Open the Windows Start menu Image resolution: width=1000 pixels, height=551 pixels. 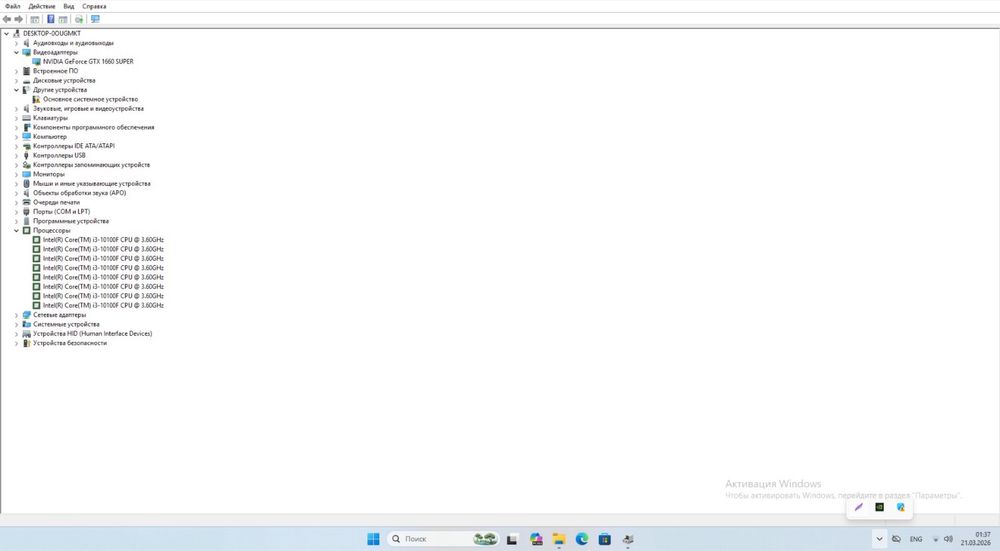pos(374,539)
